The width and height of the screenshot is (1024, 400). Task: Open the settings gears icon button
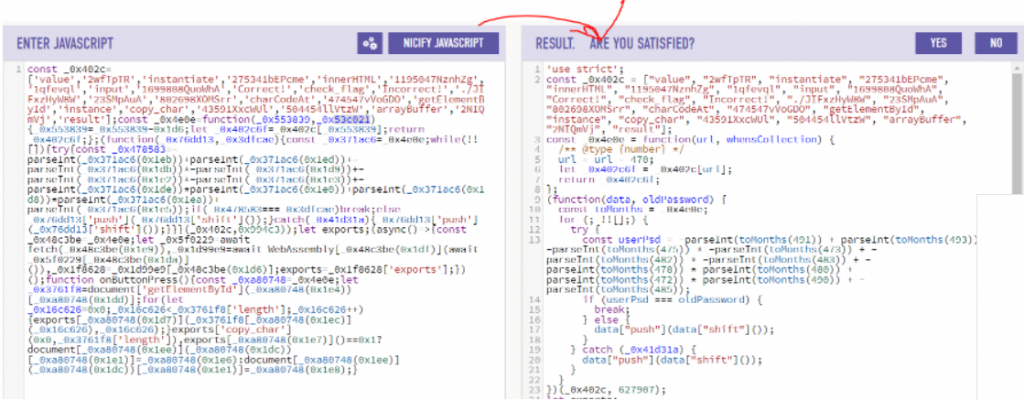[370, 43]
